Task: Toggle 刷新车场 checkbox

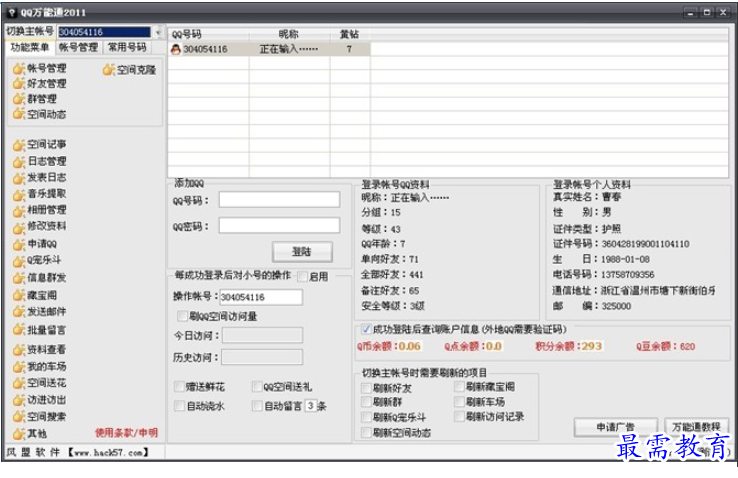Action: point(459,402)
